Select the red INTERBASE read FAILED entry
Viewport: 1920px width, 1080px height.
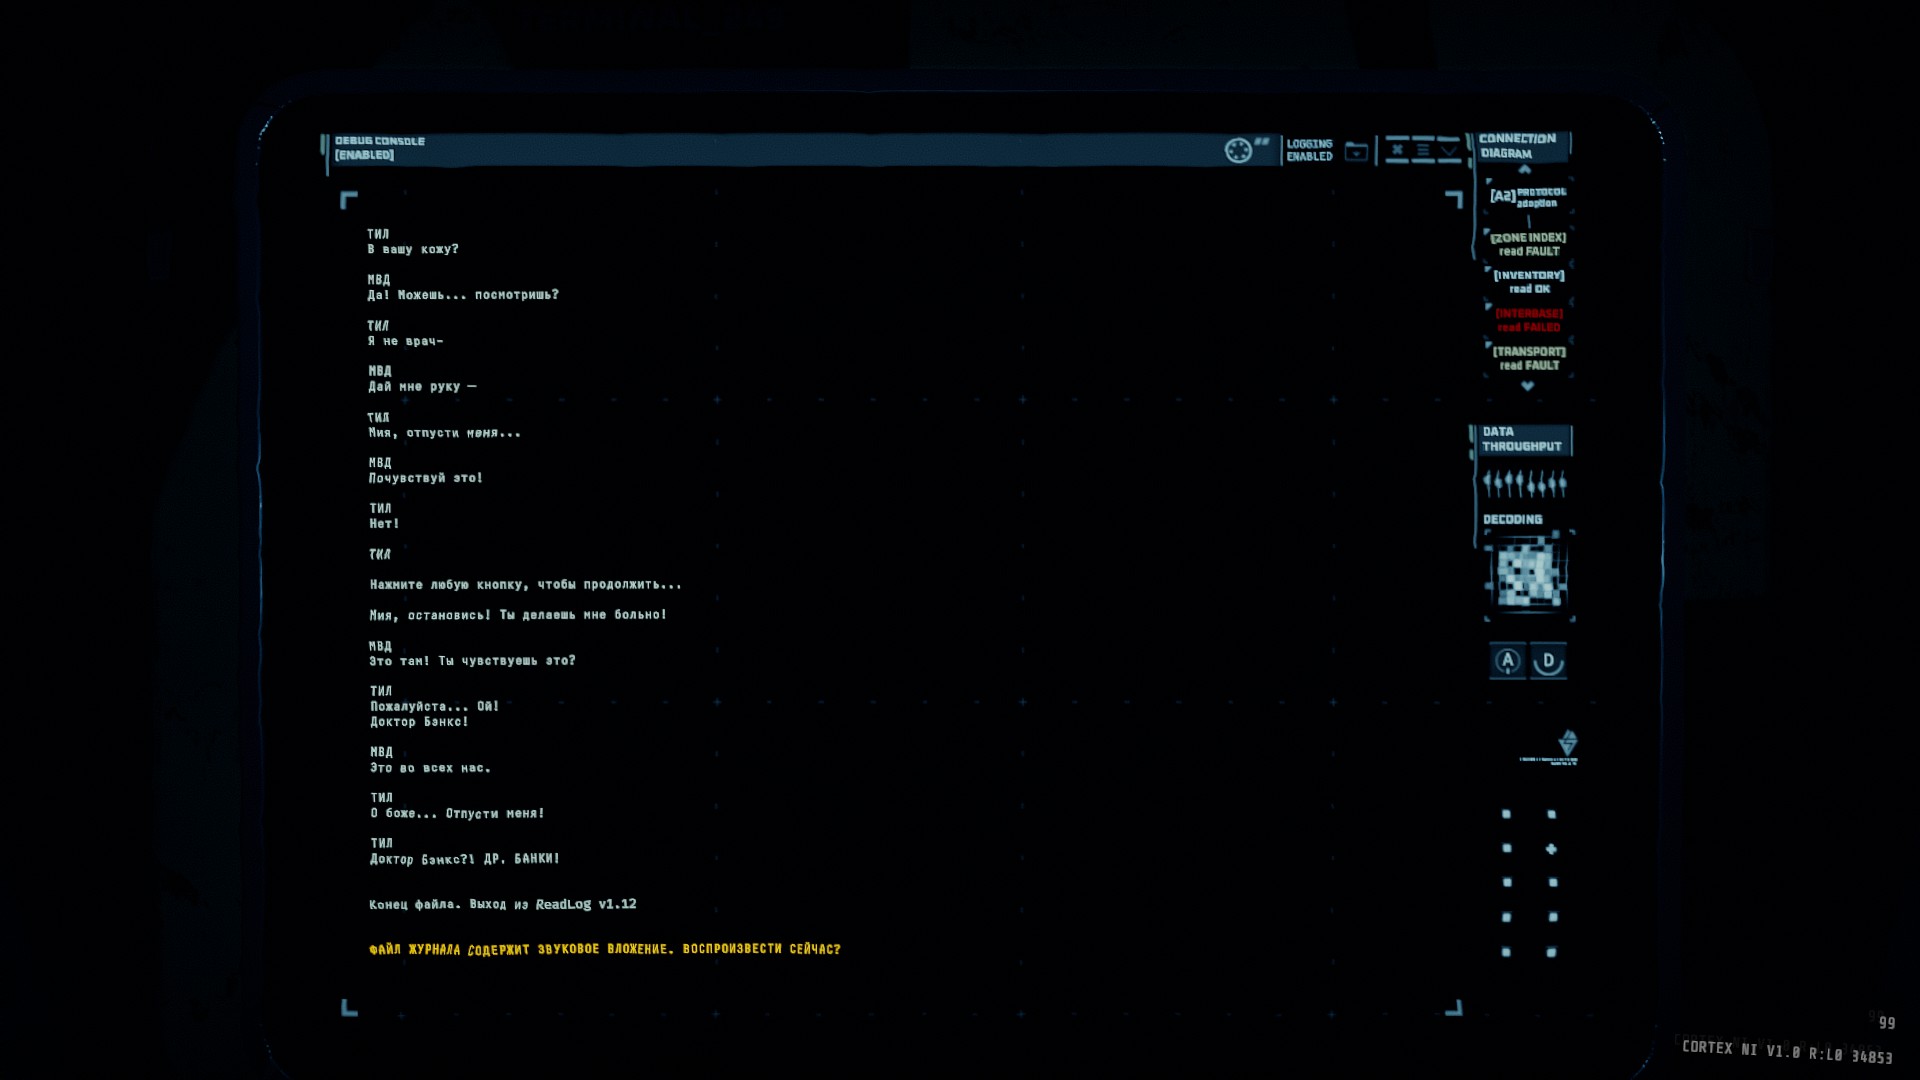tap(1528, 320)
